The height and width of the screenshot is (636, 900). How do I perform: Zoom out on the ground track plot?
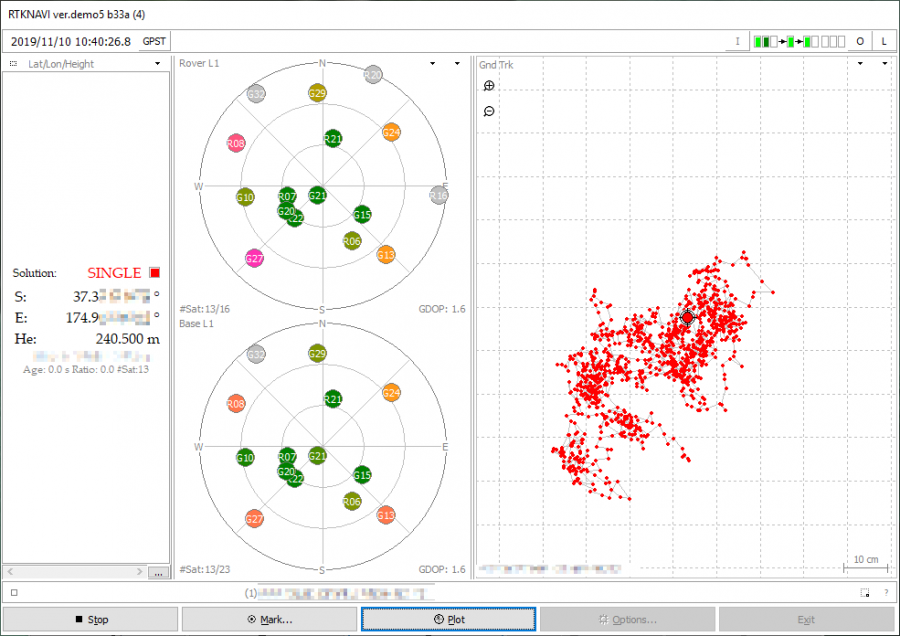pos(489,111)
